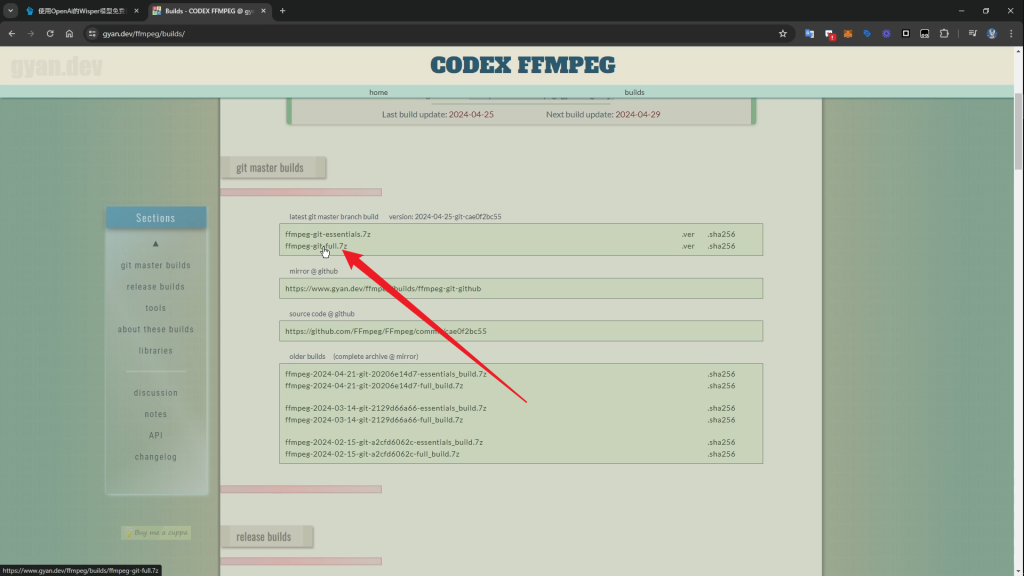Open the Google Translate extension
This screenshot has height=576, width=1024.
click(x=810, y=33)
